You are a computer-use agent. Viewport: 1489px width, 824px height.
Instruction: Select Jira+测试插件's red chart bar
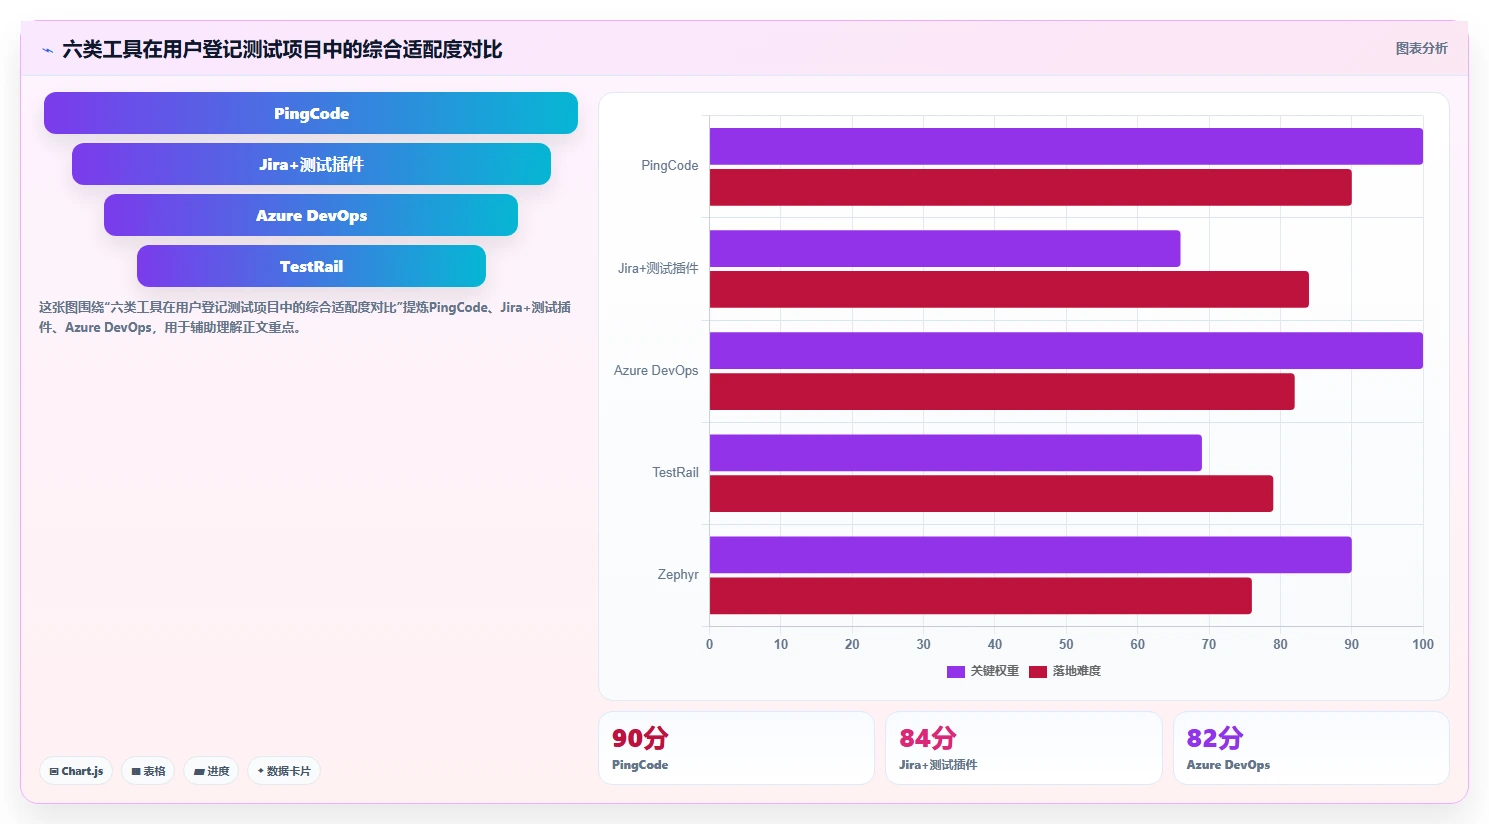pos(1009,289)
